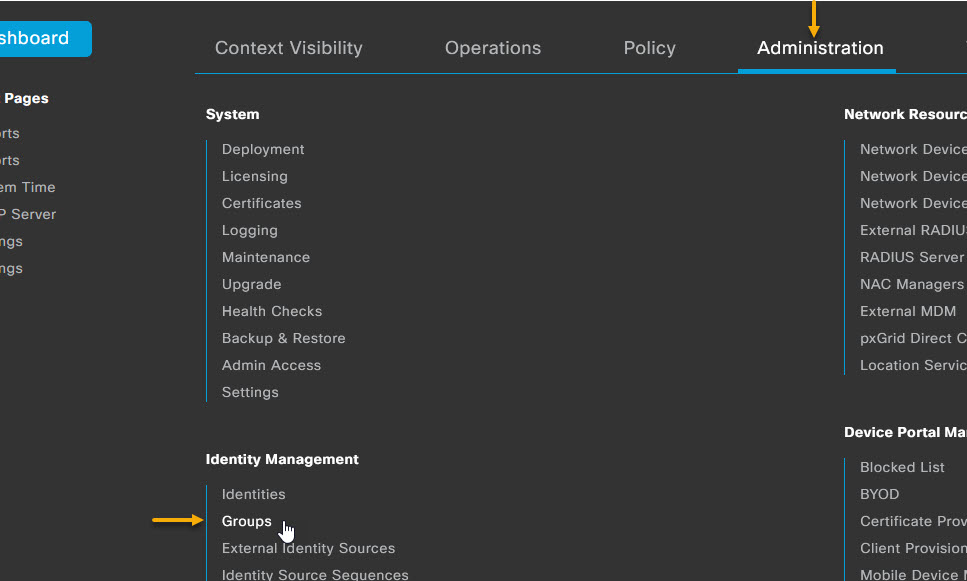
Task: Open the Policy tab
Action: click(x=649, y=48)
